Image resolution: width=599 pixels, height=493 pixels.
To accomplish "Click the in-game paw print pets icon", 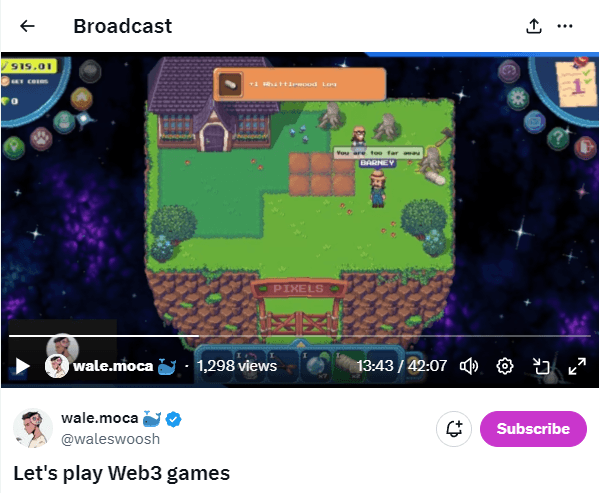I will click(x=41, y=138).
